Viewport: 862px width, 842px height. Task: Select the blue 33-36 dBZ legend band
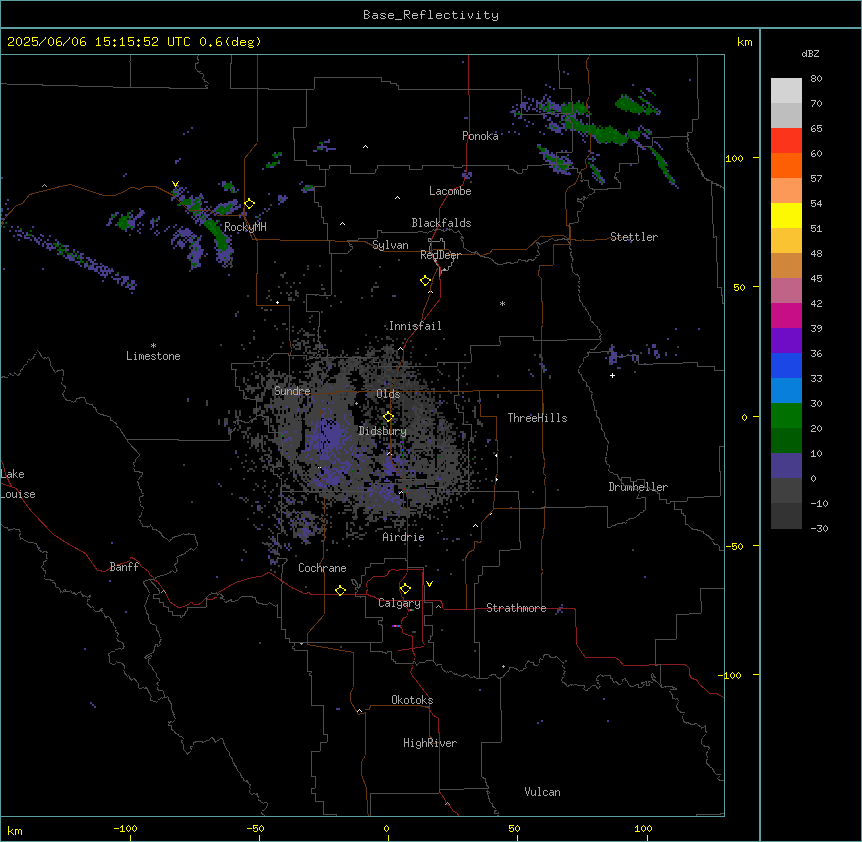(x=786, y=366)
